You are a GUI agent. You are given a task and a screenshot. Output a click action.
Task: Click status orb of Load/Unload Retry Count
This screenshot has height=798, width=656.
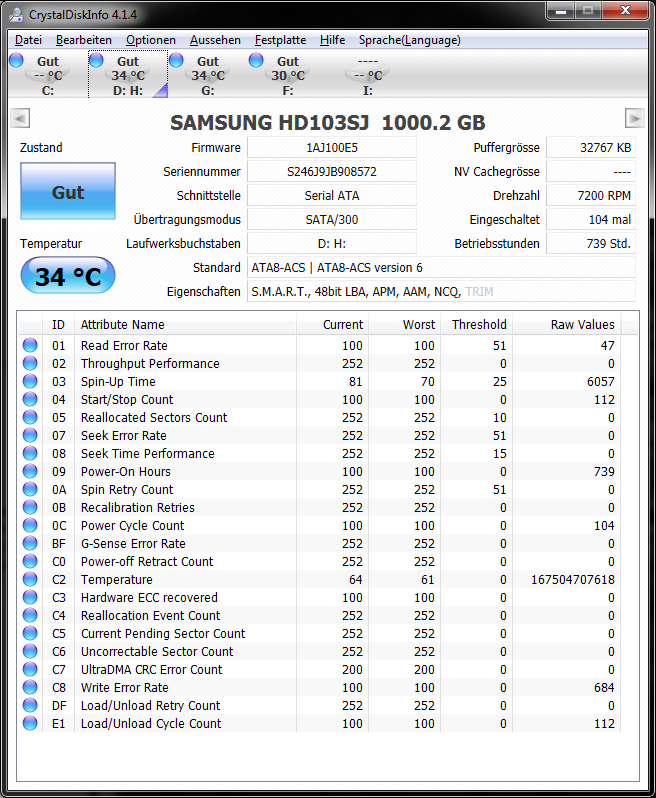click(30, 705)
